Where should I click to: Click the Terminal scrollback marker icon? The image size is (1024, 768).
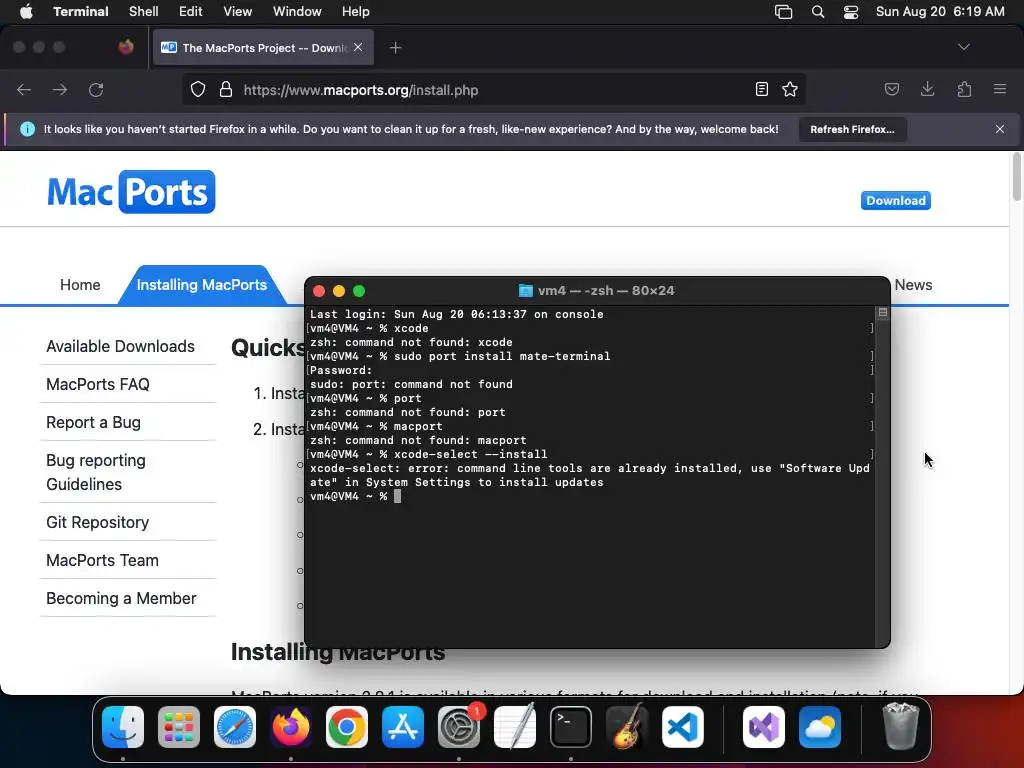(x=883, y=313)
